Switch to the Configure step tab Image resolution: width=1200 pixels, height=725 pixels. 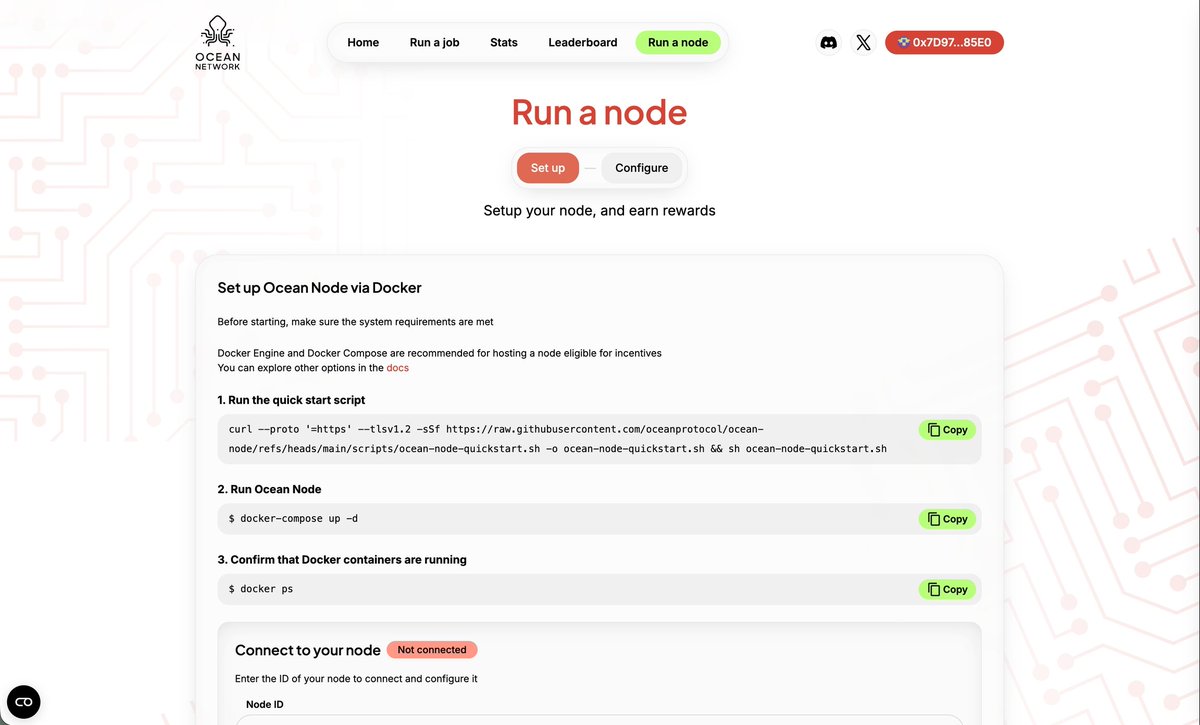point(642,168)
